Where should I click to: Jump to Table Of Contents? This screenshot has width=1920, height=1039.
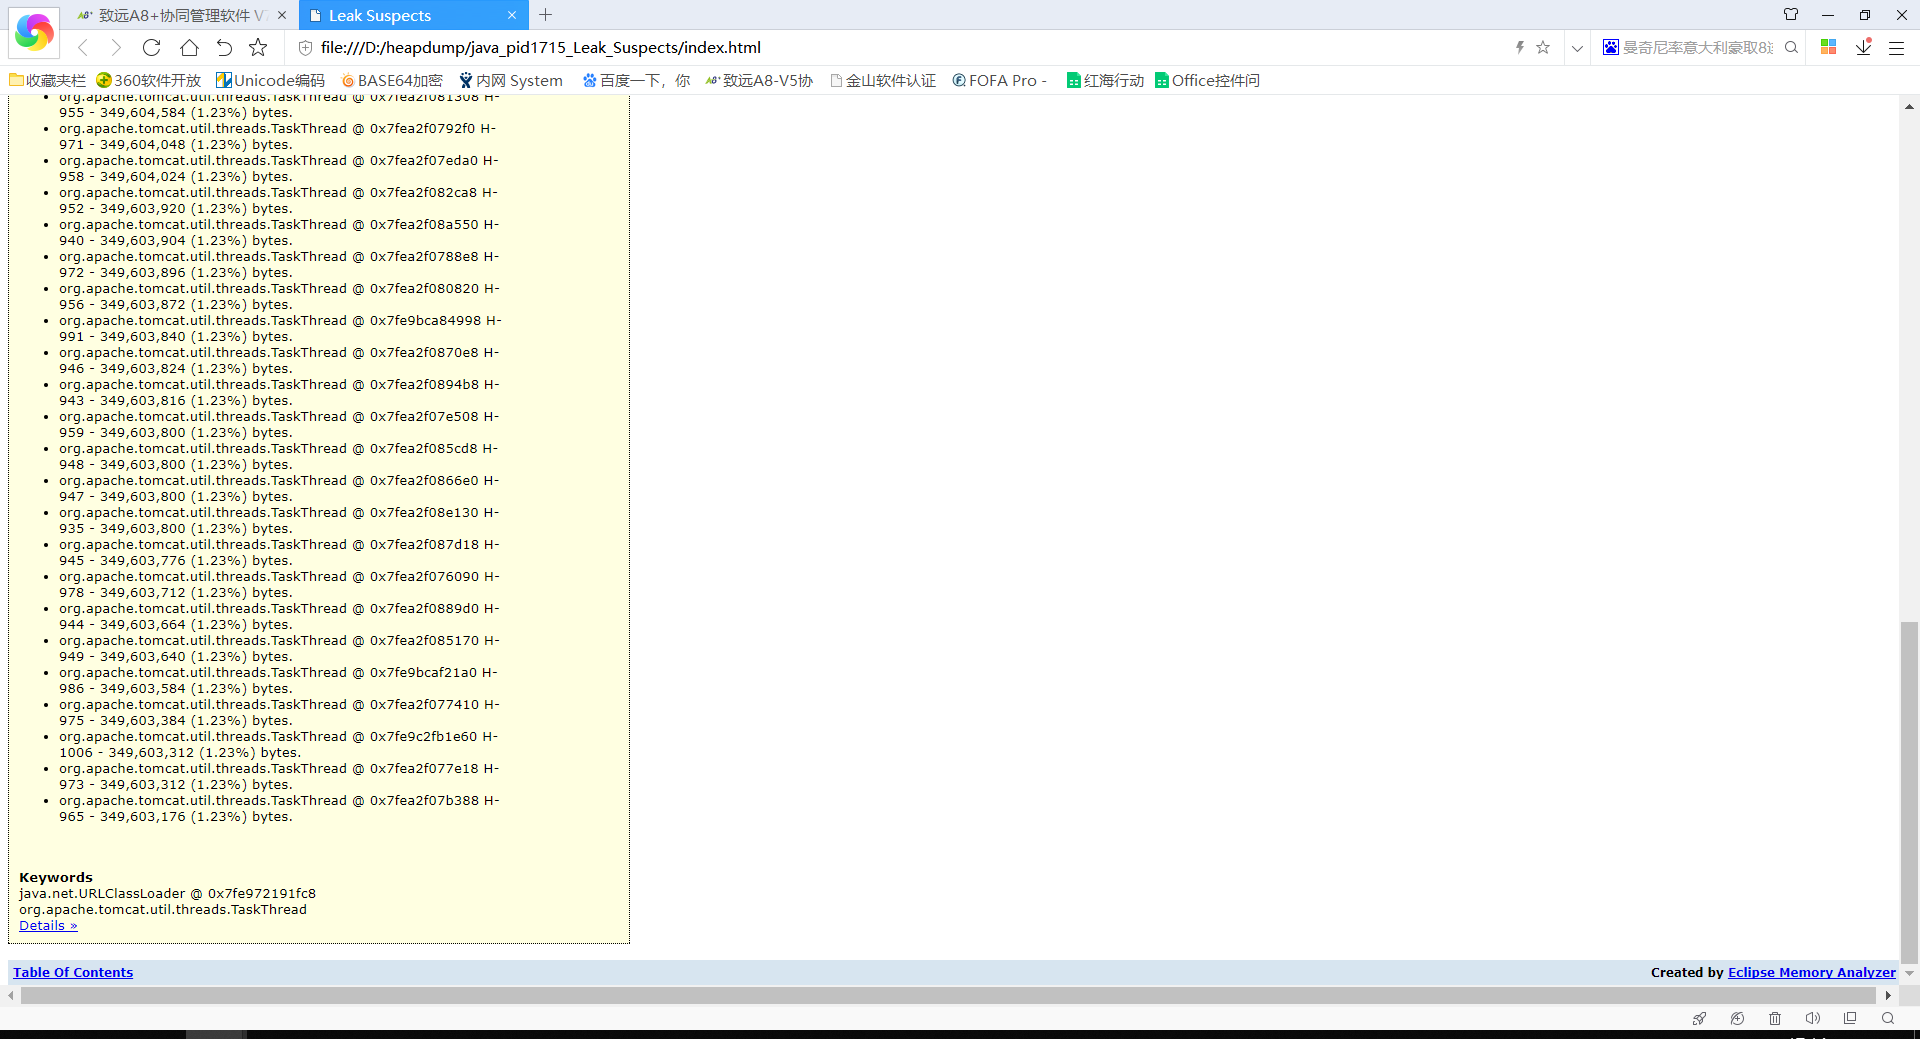tap(73, 972)
